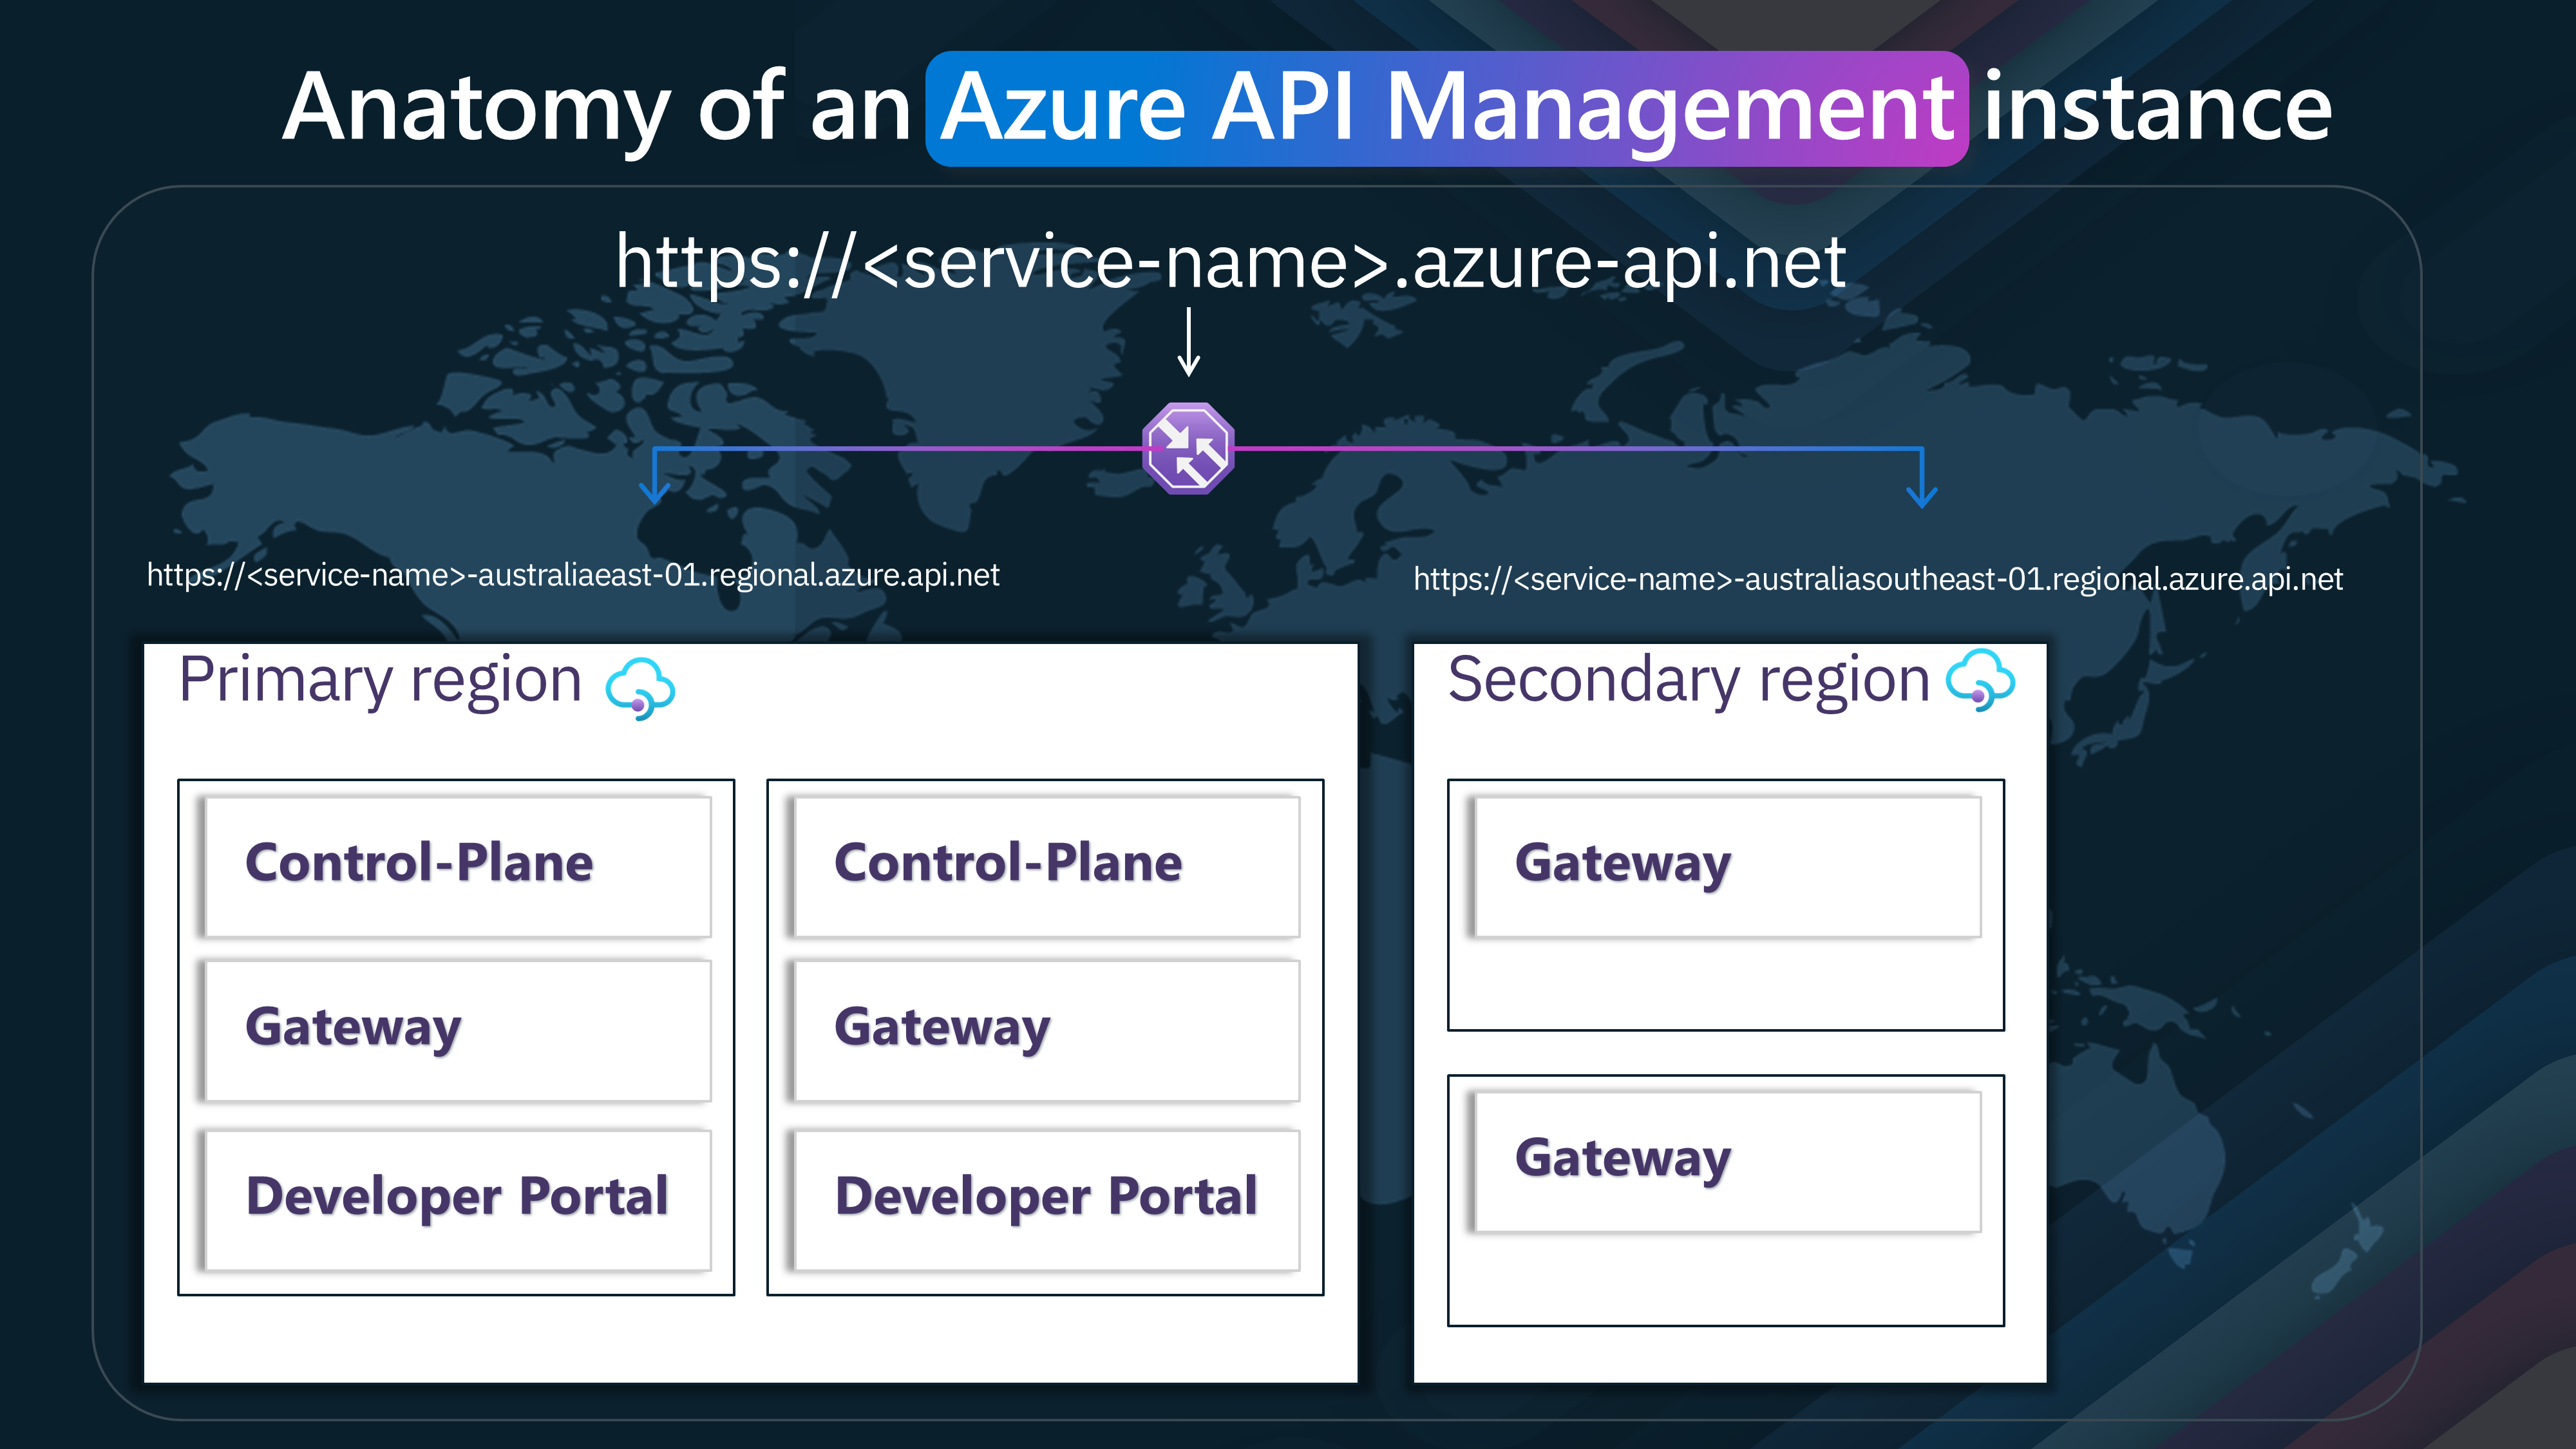This screenshot has width=2576, height=1449.
Task: Click the australiasoutheast-01 regional URL
Action: click(x=1878, y=579)
